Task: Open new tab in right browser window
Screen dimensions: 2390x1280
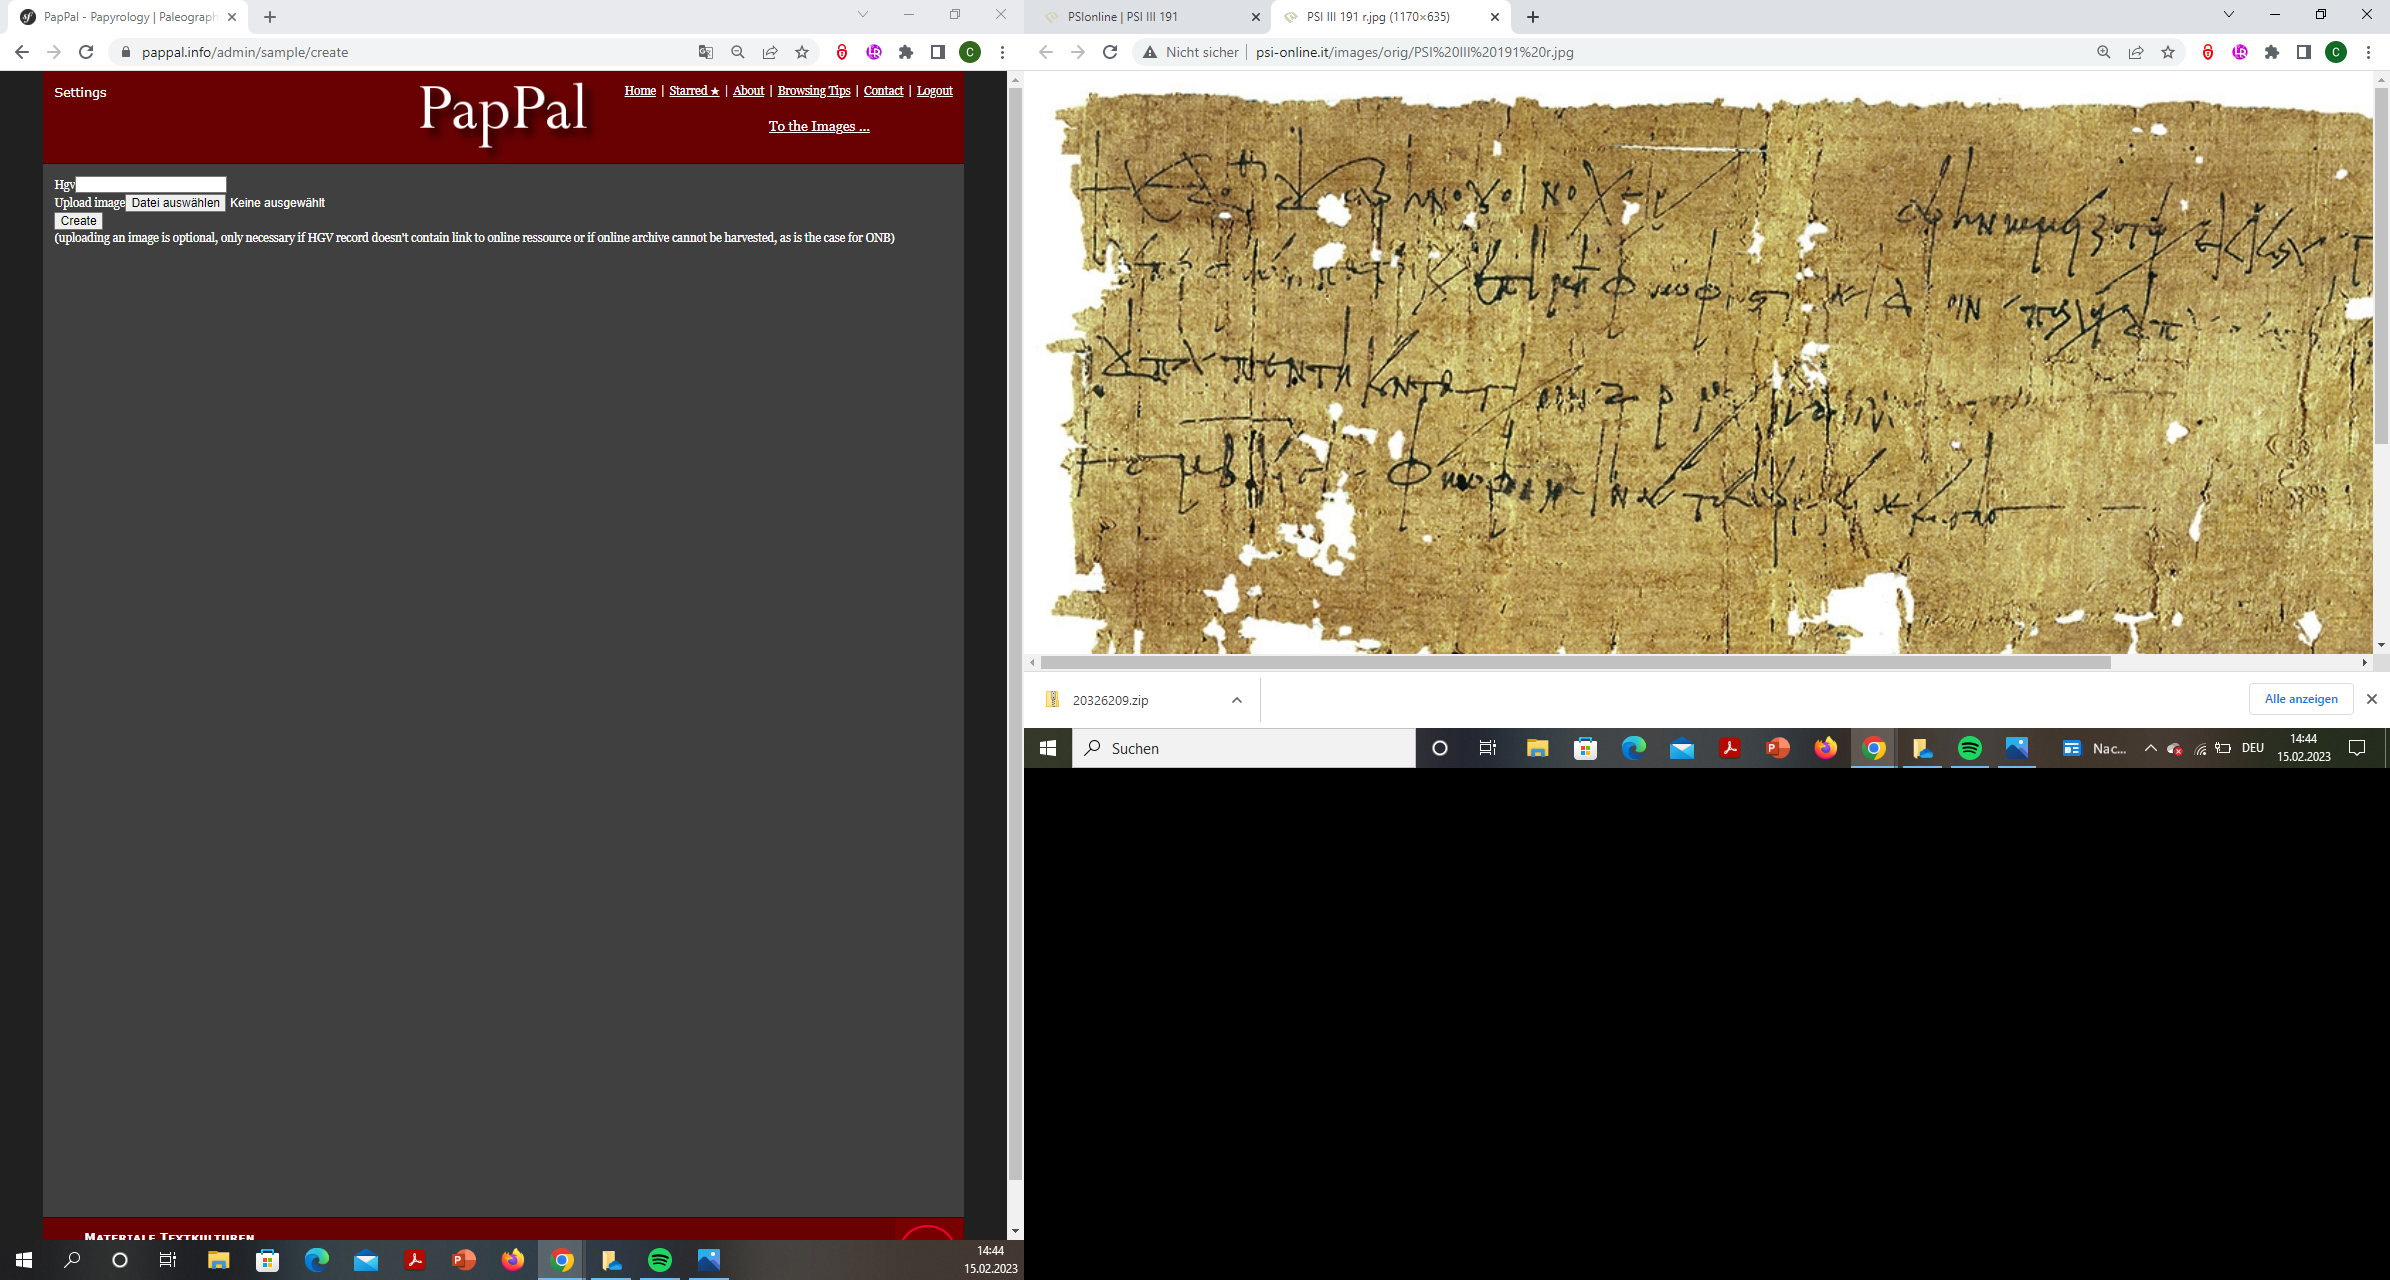Action: [1533, 17]
